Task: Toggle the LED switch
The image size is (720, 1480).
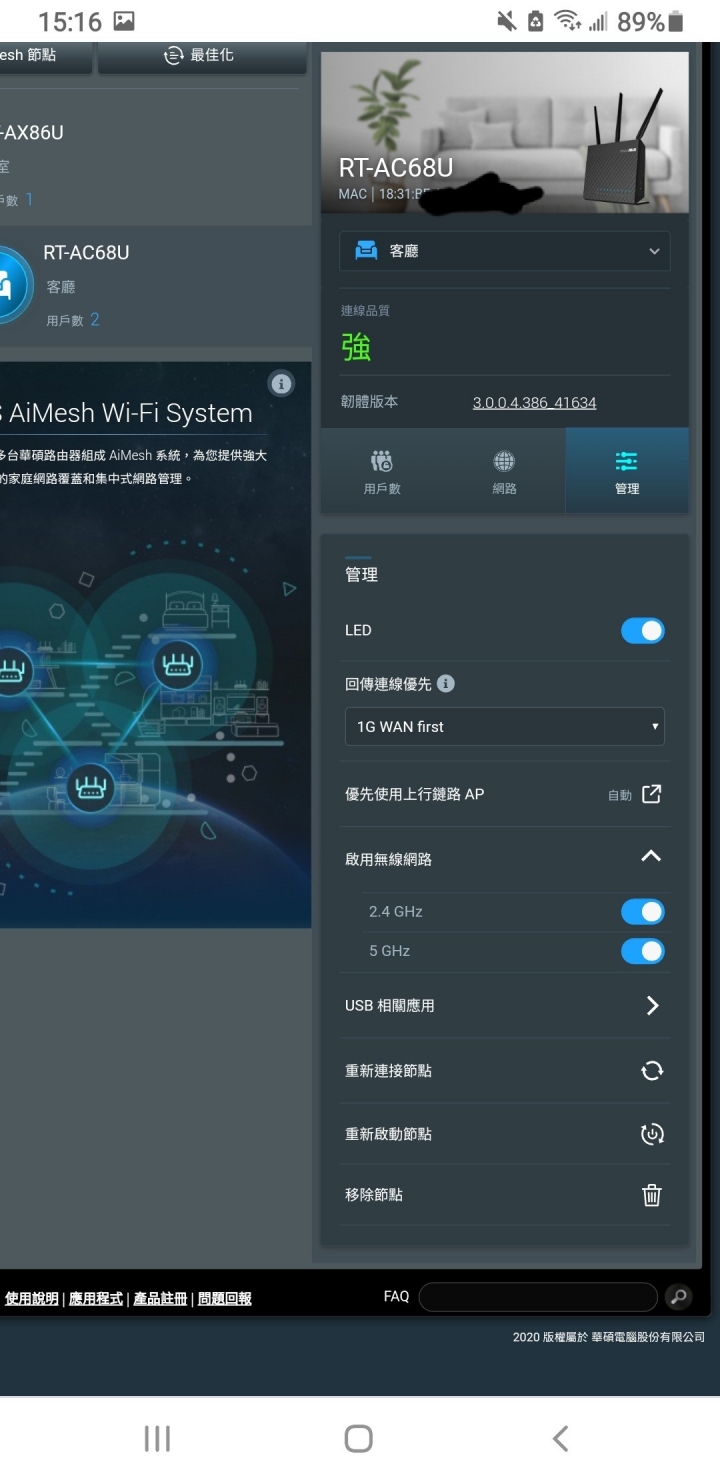Action: coord(642,631)
